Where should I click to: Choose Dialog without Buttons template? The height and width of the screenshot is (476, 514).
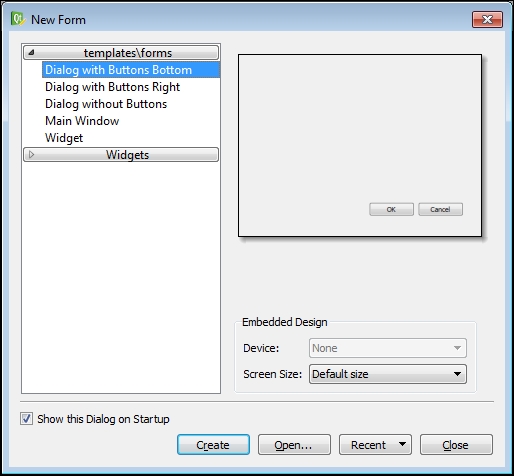[x=106, y=104]
